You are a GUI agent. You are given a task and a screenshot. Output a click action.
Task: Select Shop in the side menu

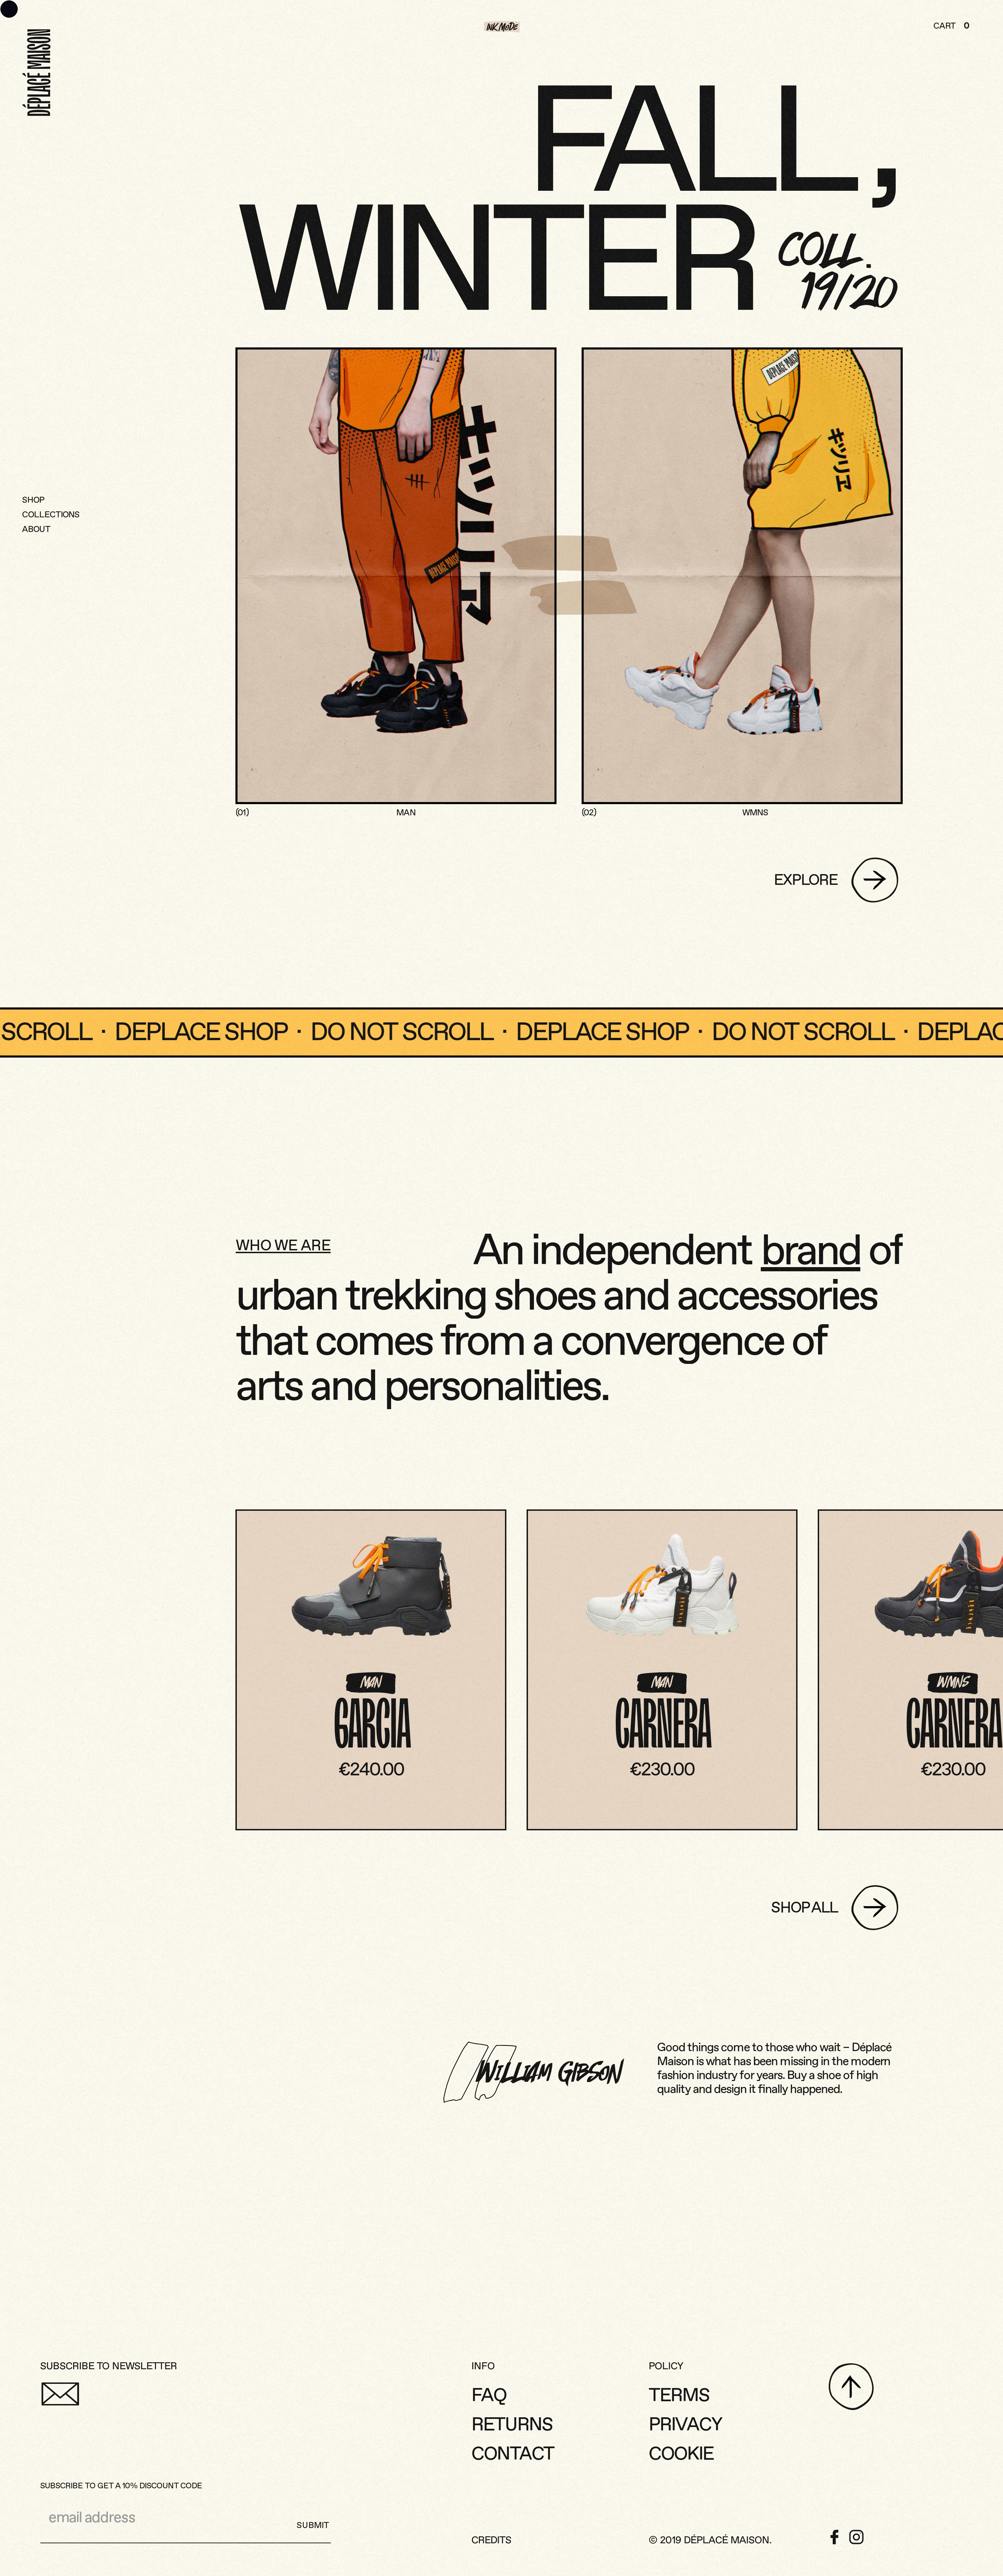[x=33, y=499]
